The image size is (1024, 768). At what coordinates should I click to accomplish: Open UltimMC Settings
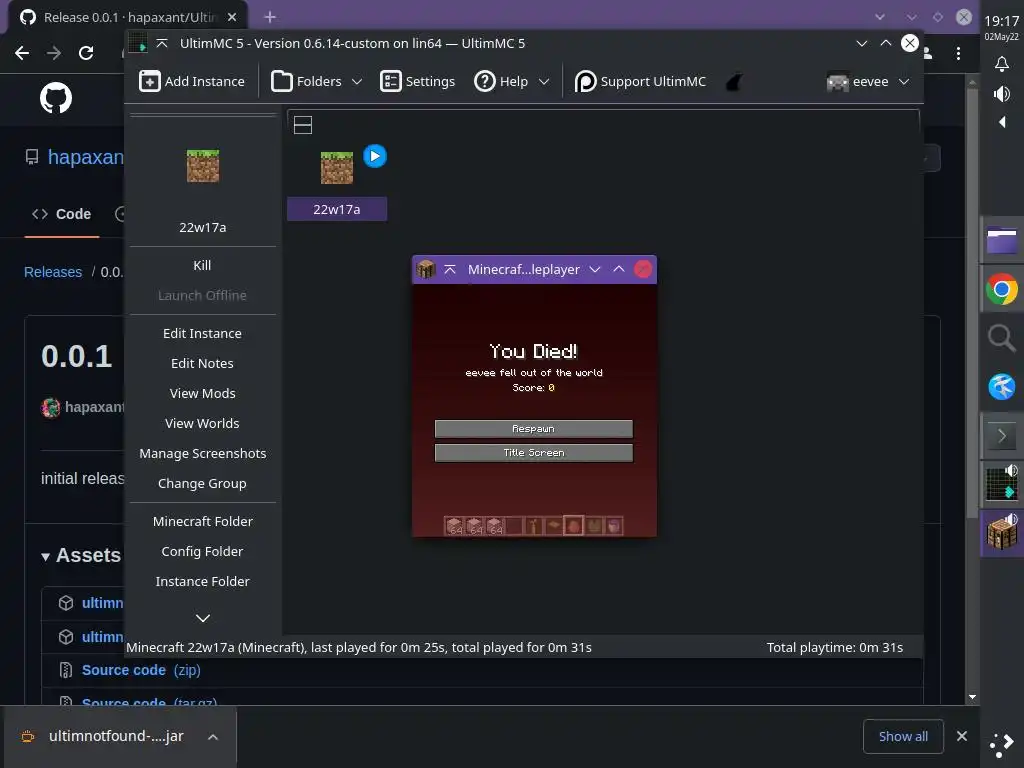(417, 82)
